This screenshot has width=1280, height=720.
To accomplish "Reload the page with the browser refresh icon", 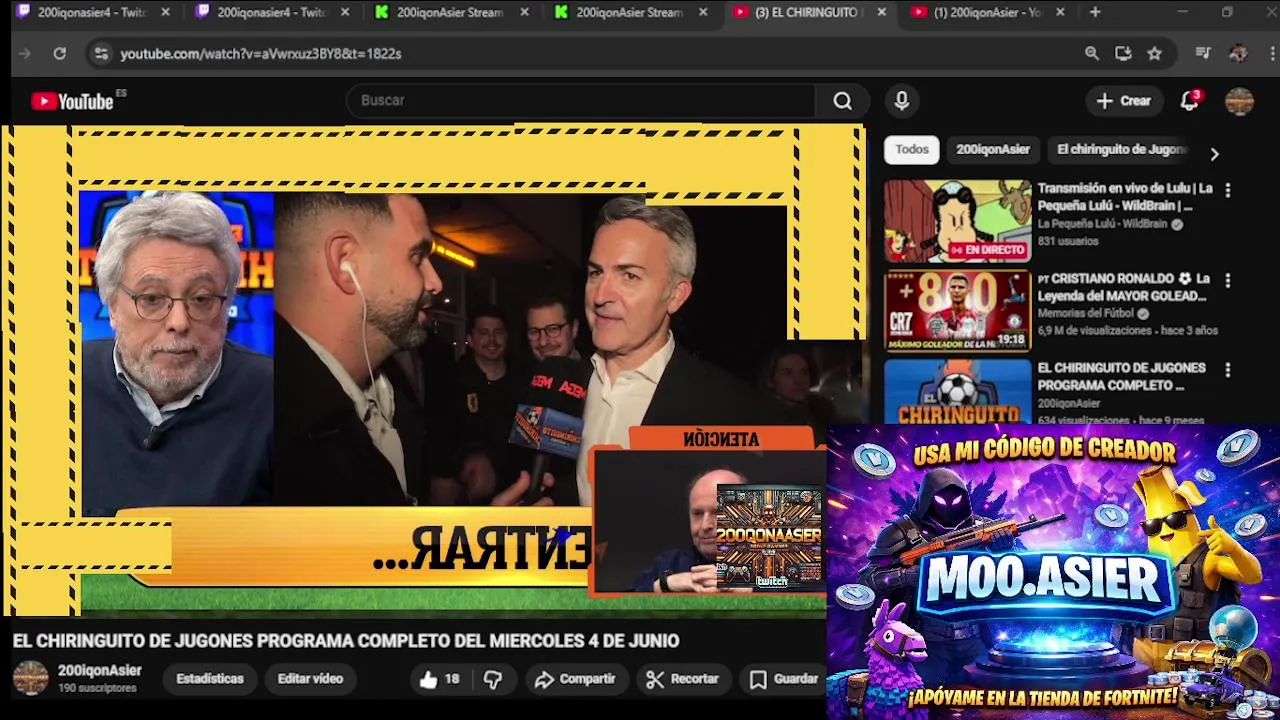I will pos(60,54).
